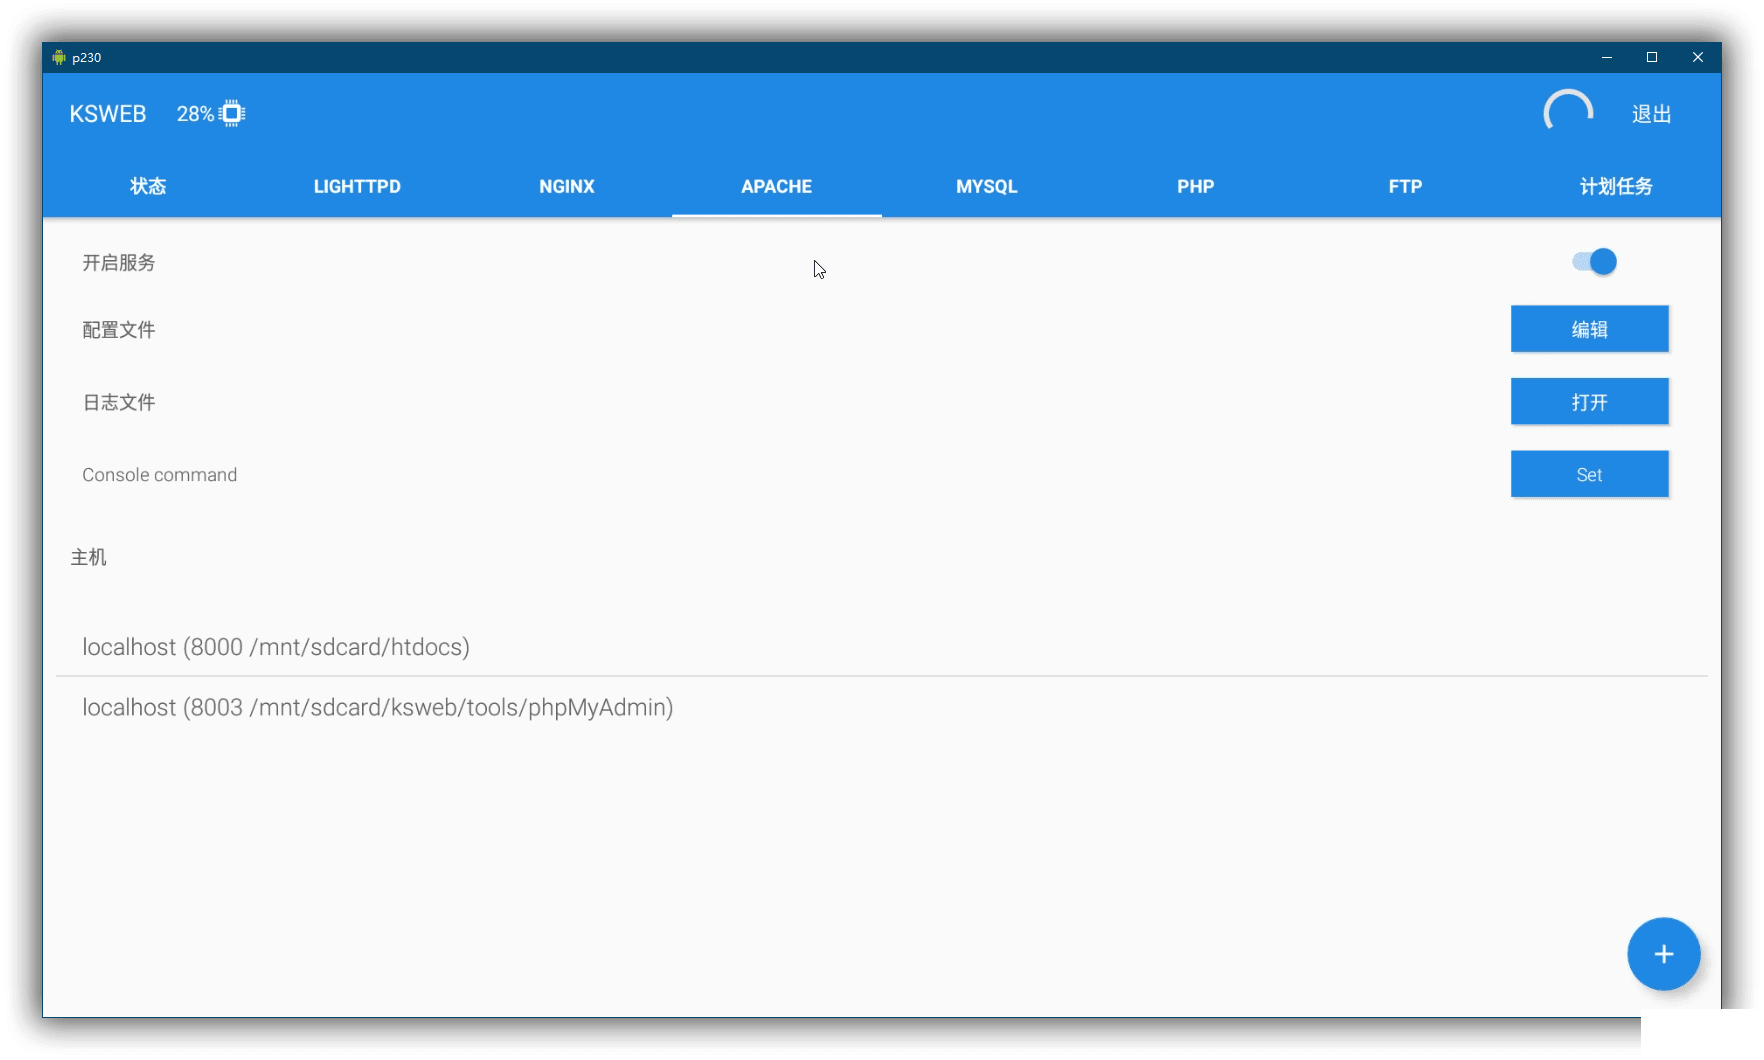This screenshot has width=1764, height=1060.
Task: Click 退出 to exit app
Action: click(x=1651, y=114)
